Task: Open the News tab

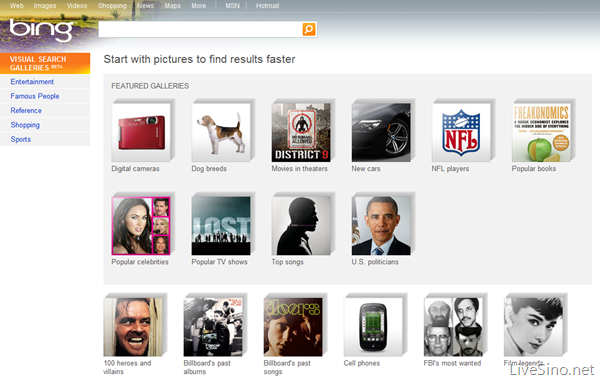Action: 145,6
